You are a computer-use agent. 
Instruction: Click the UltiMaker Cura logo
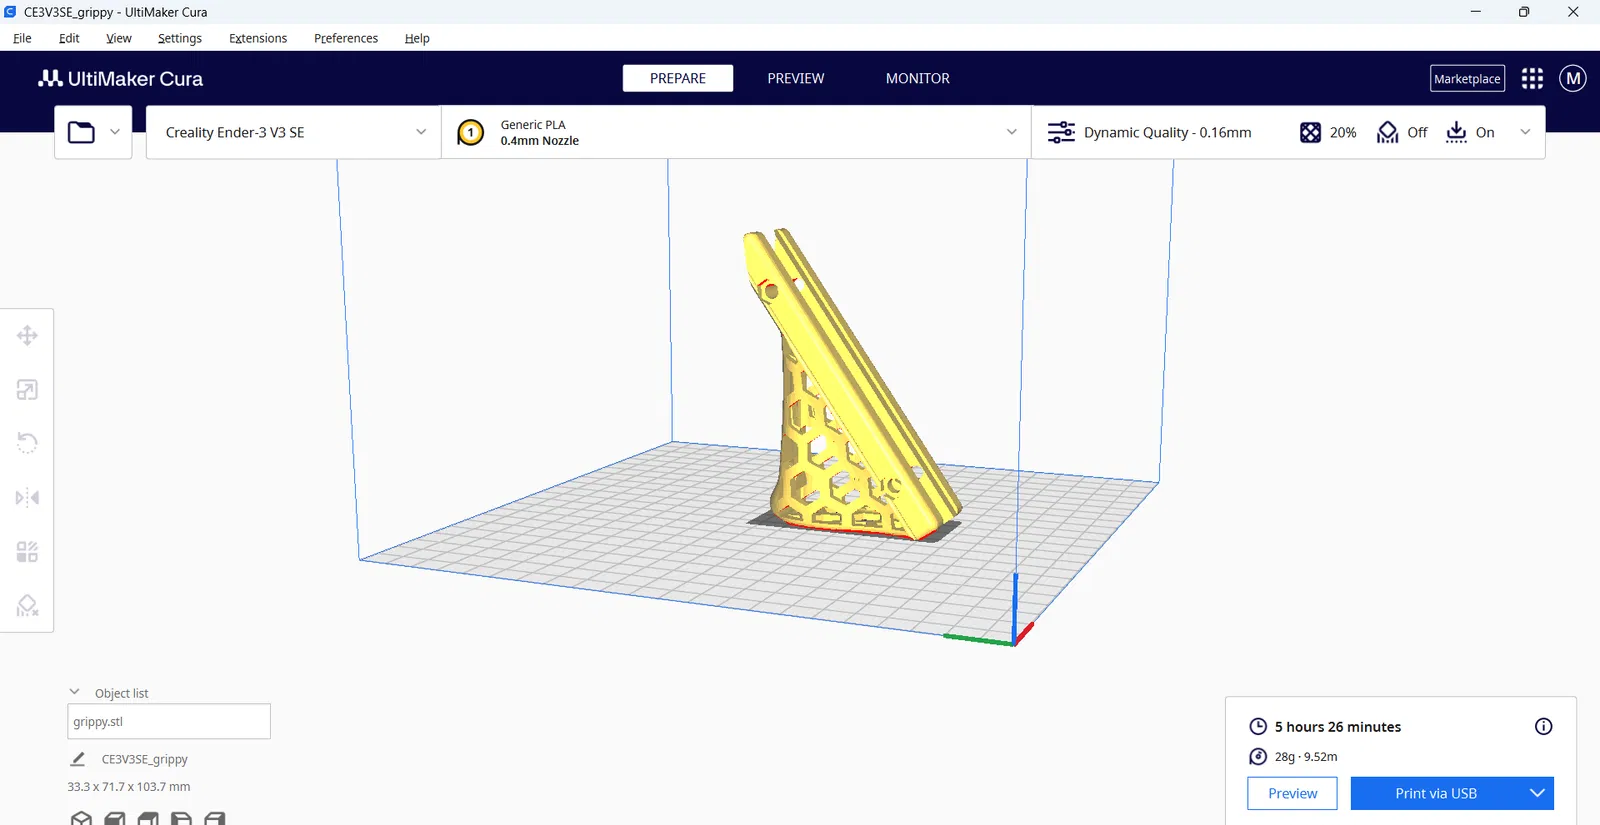[120, 78]
